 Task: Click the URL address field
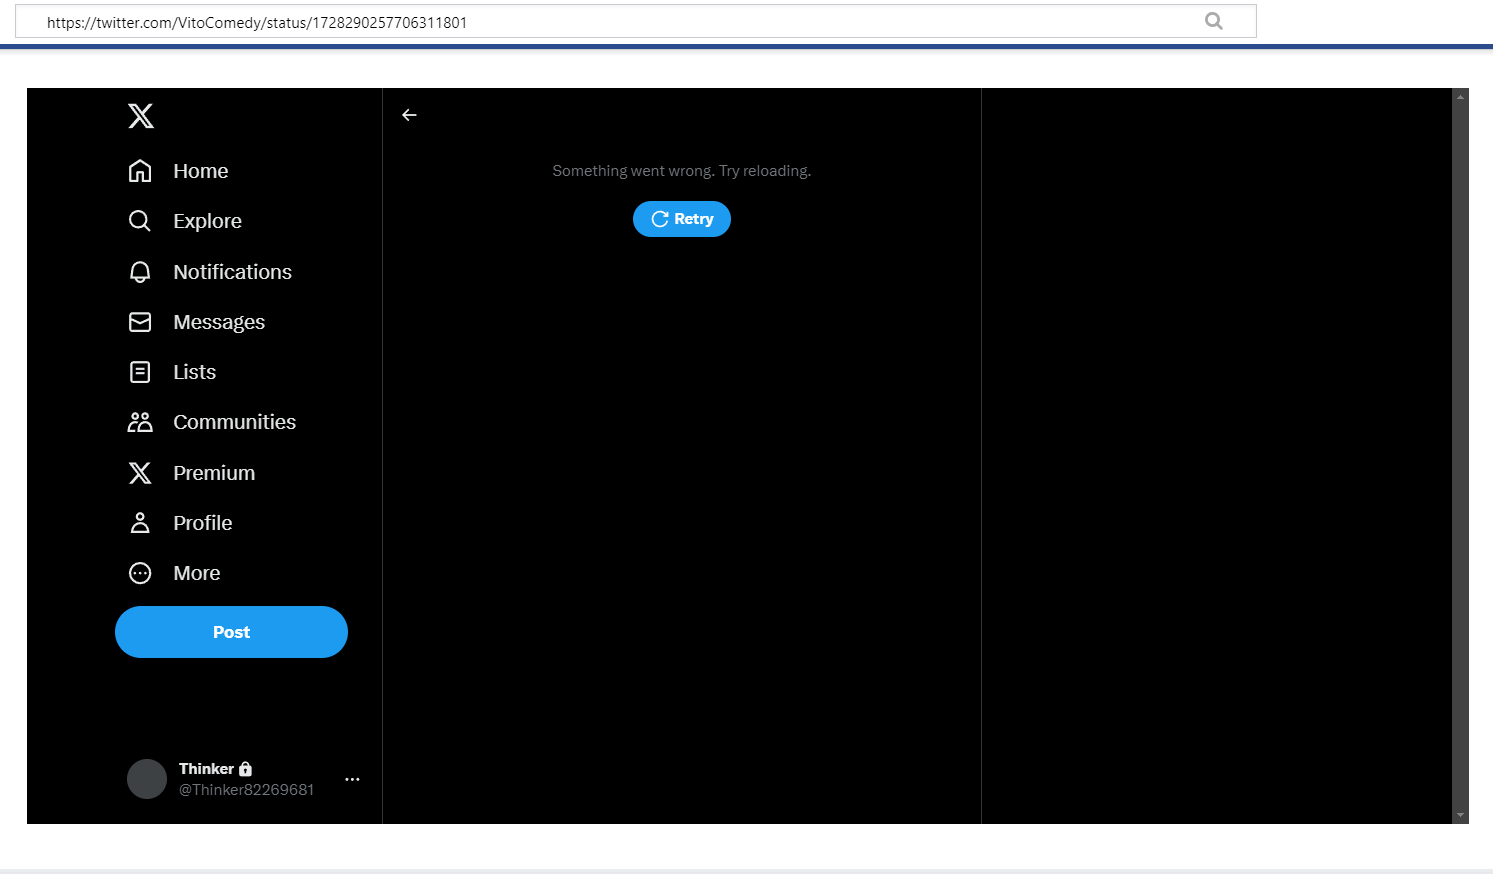click(636, 21)
